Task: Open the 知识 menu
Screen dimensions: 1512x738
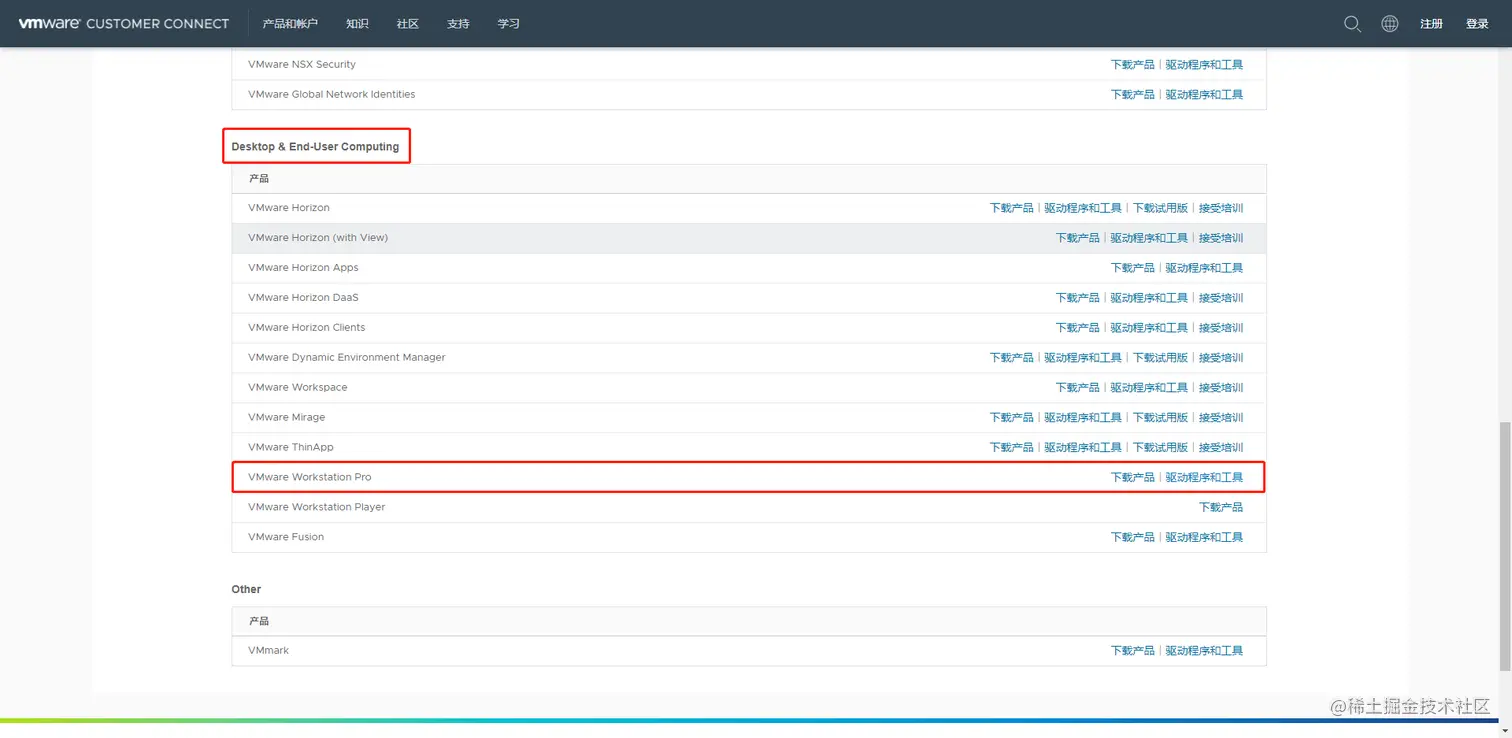Action: (x=357, y=24)
